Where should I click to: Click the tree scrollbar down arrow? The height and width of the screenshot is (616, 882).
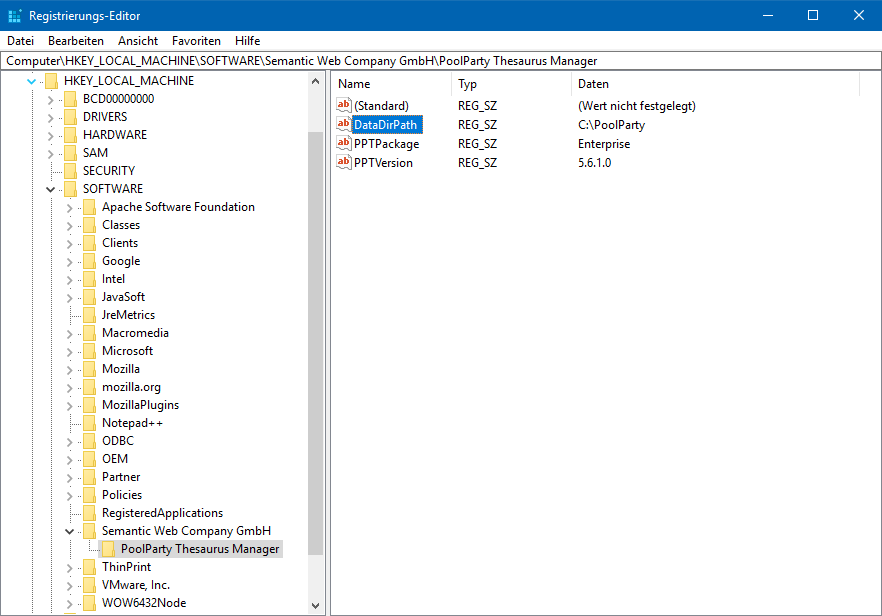click(x=316, y=606)
